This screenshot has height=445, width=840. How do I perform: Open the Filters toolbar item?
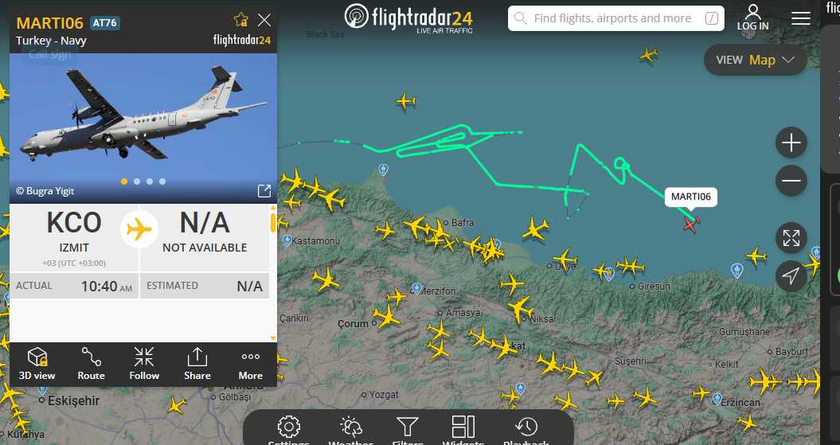407,431
